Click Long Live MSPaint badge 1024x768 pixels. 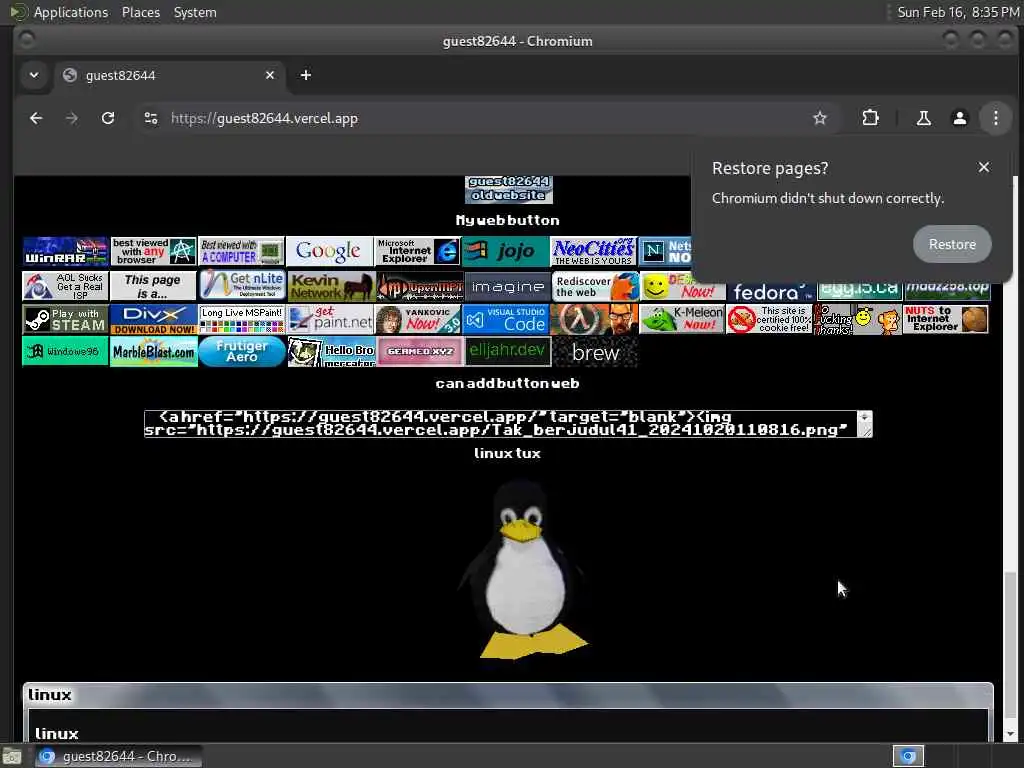coord(242,320)
